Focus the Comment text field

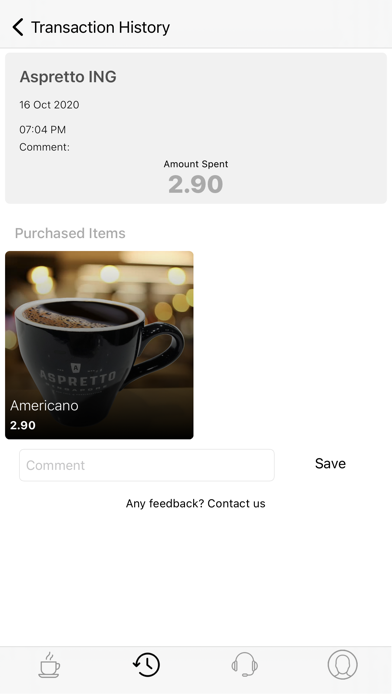tap(147, 465)
